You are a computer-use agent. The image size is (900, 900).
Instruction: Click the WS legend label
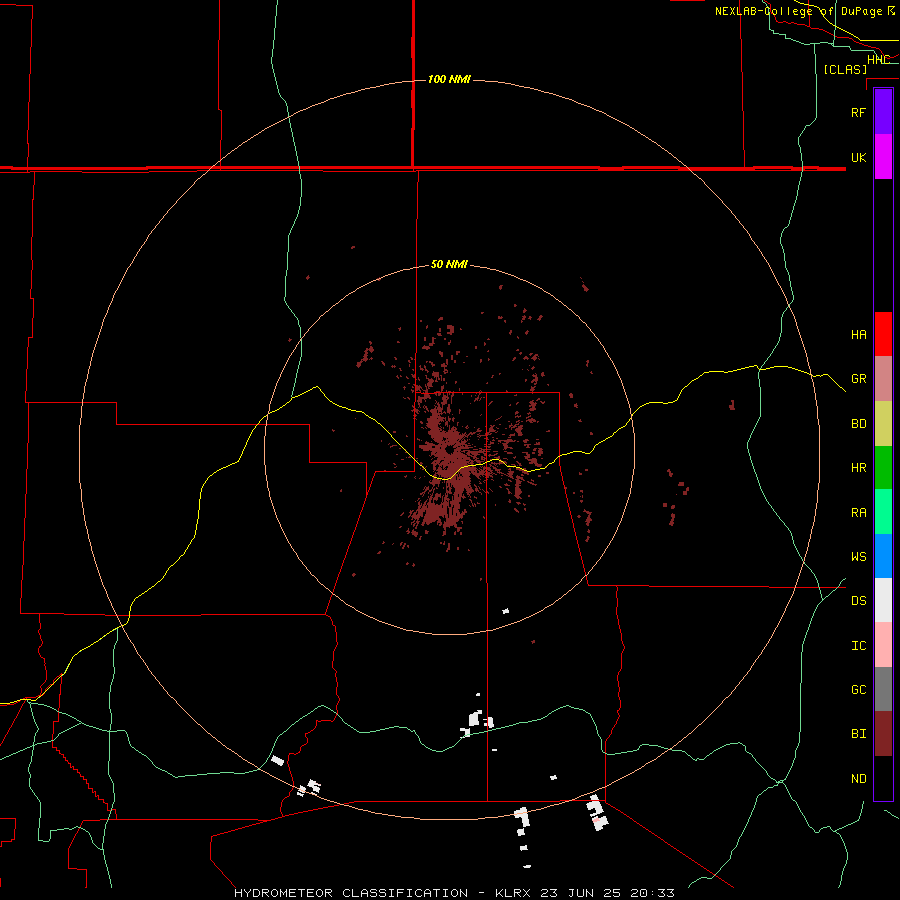(858, 557)
